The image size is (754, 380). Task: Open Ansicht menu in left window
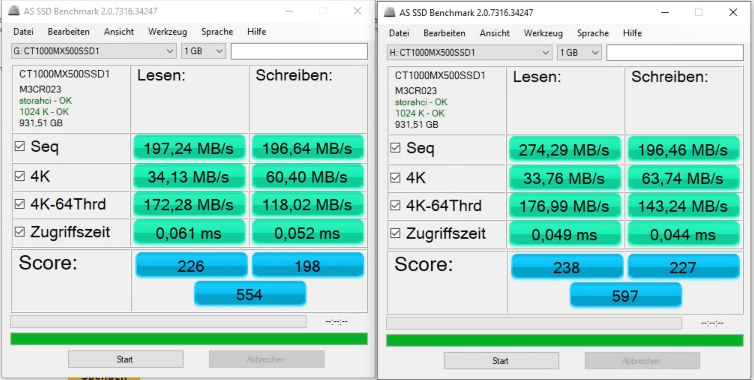click(x=119, y=32)
